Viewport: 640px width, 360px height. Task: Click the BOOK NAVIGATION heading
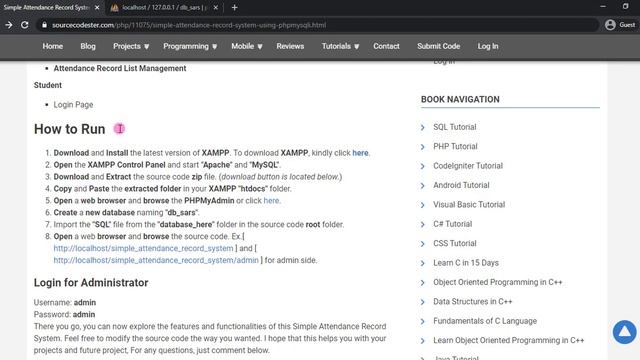pyautogui.click(x=460, y=99)
